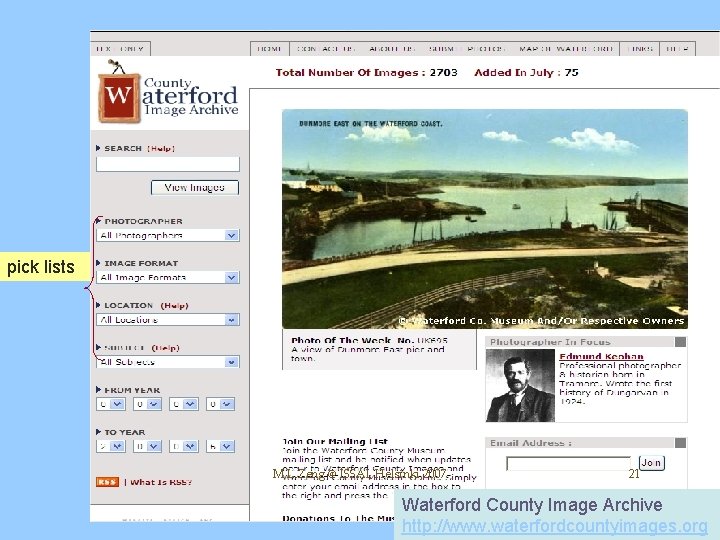Click the County Waterford Image Archive logo
This screenshot has height=540, width=720.
(168, 92)
